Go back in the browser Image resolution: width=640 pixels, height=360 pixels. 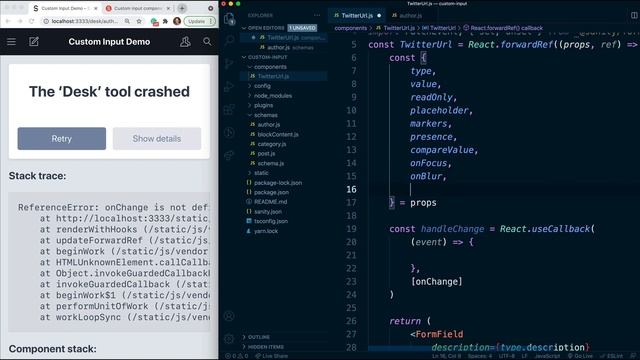pyautogui.click(x=8, y=21)
